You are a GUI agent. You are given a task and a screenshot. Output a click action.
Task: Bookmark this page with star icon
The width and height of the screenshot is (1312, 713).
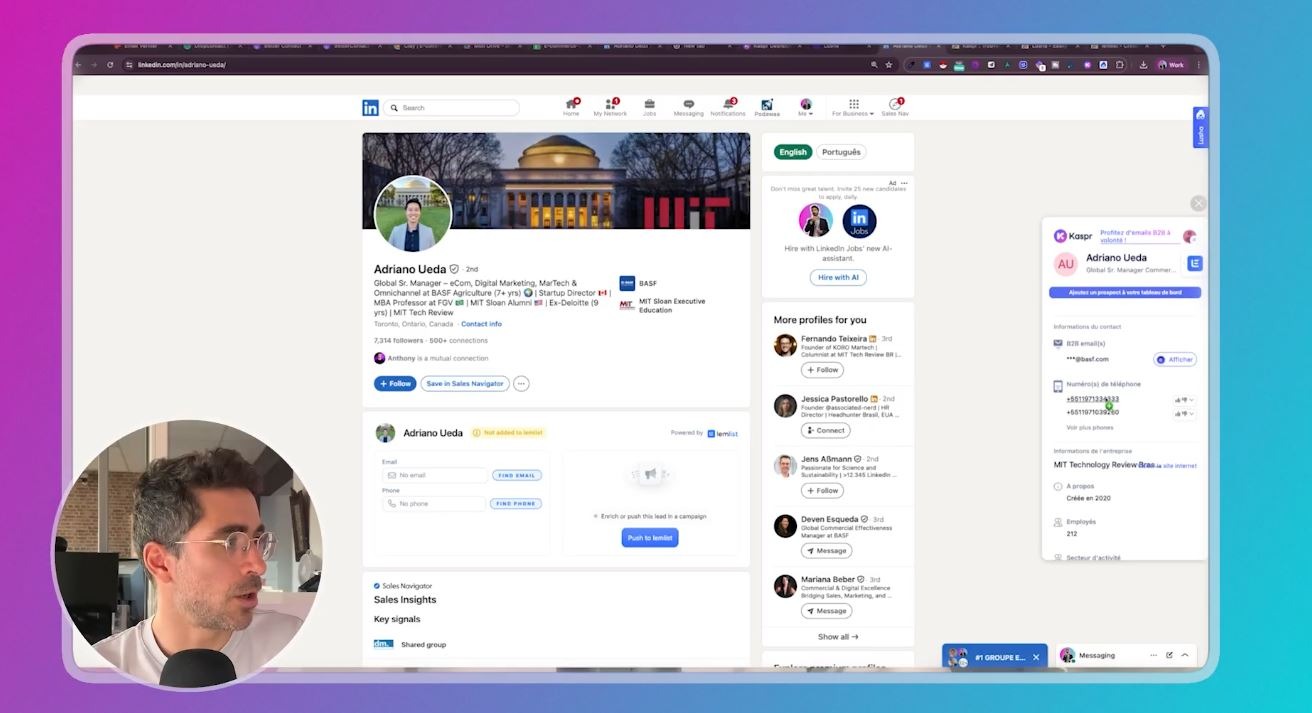pyautogui.click(x=888, y=65)
